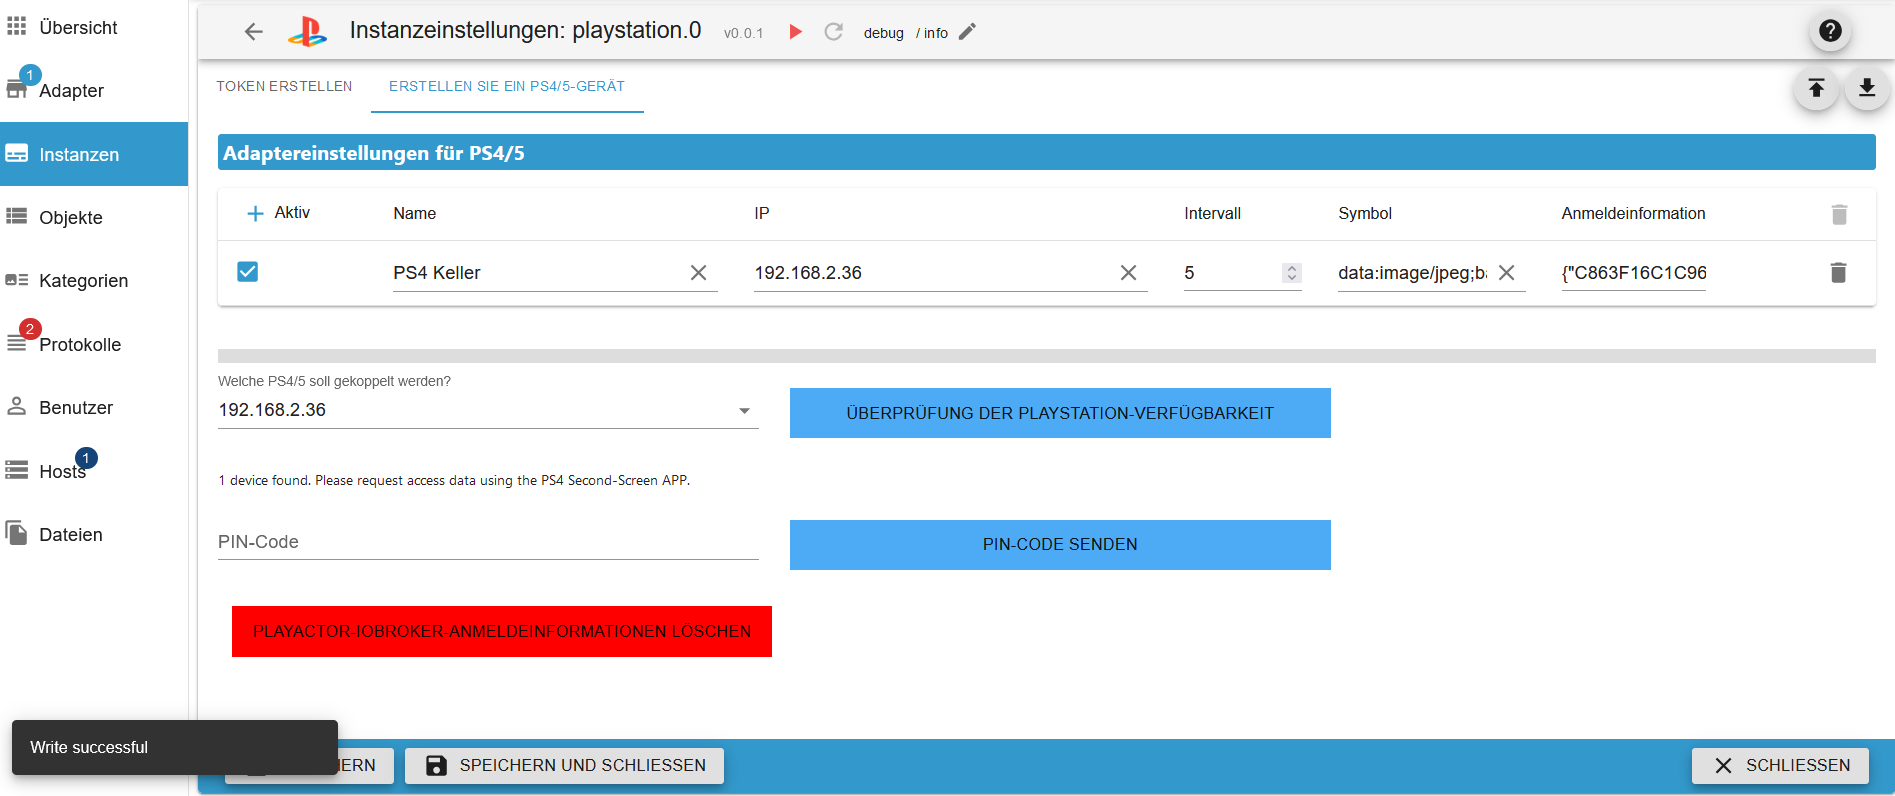This screenshot has width=1895, height=796.
Task: Open Hosts storage icon
Action: (x=17, y=470)
